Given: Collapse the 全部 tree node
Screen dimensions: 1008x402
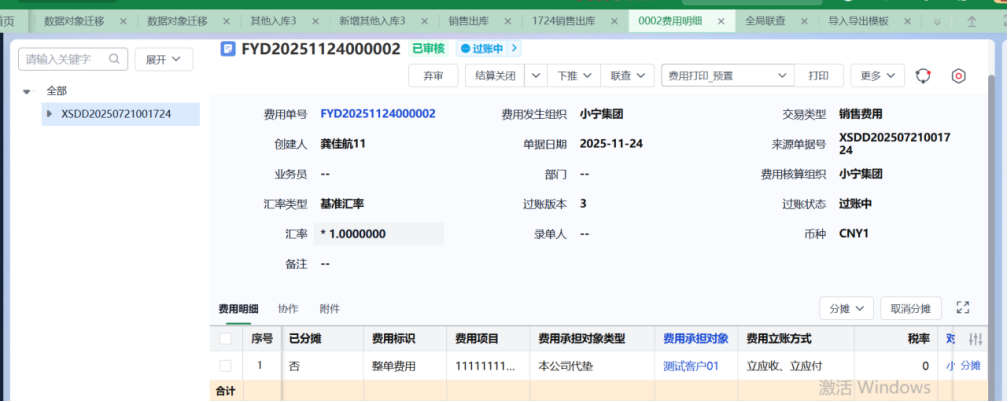Looking at the screenshot, I should [x=27, y=91].
